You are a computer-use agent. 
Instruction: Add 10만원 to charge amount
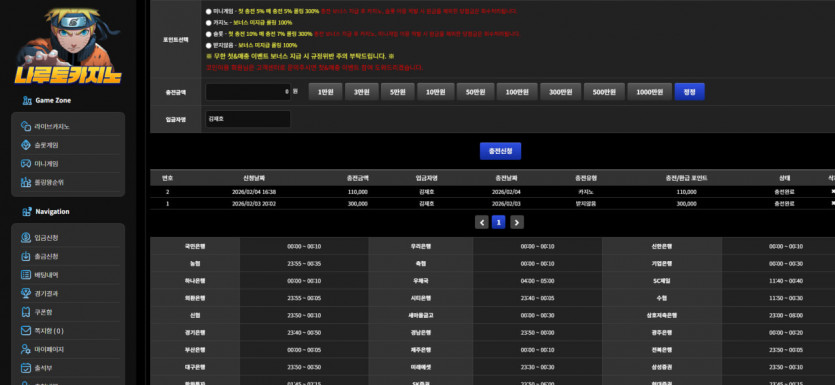tap(435, 92)
